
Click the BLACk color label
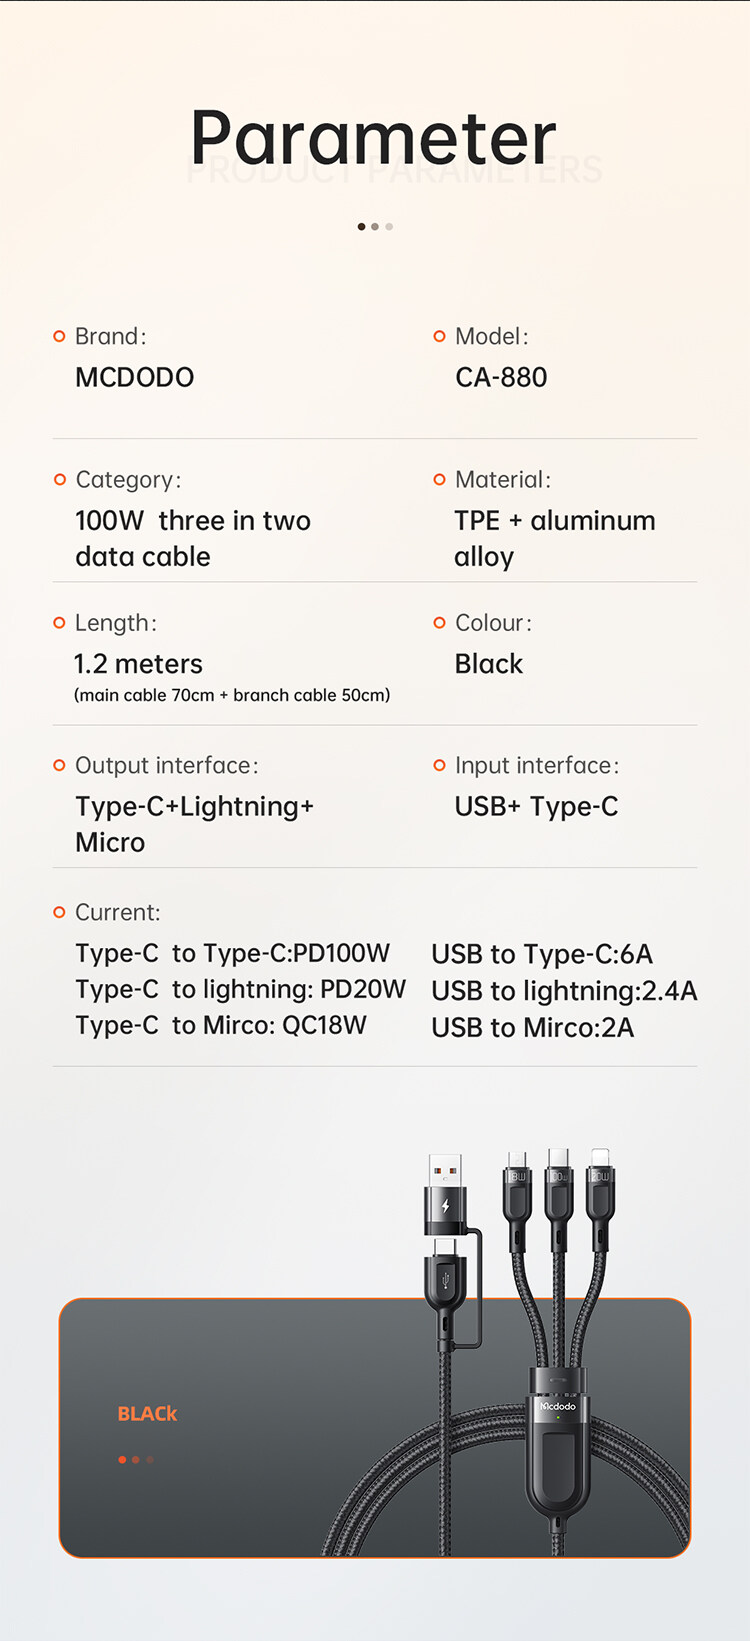[147, 1414]
